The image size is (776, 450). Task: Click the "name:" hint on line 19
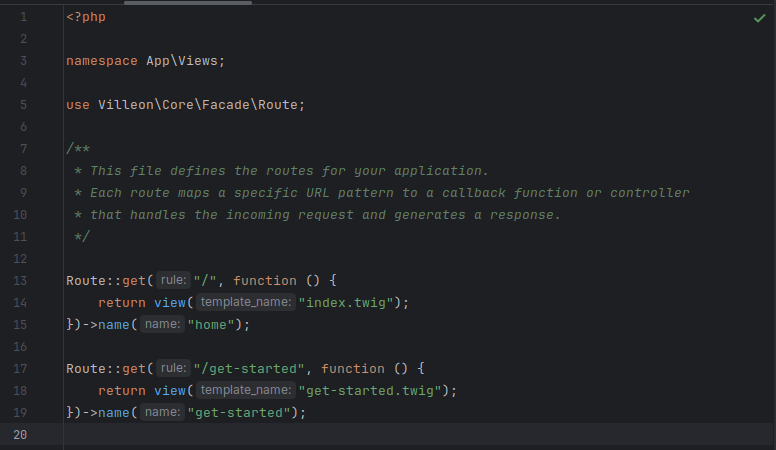point(161,413)
